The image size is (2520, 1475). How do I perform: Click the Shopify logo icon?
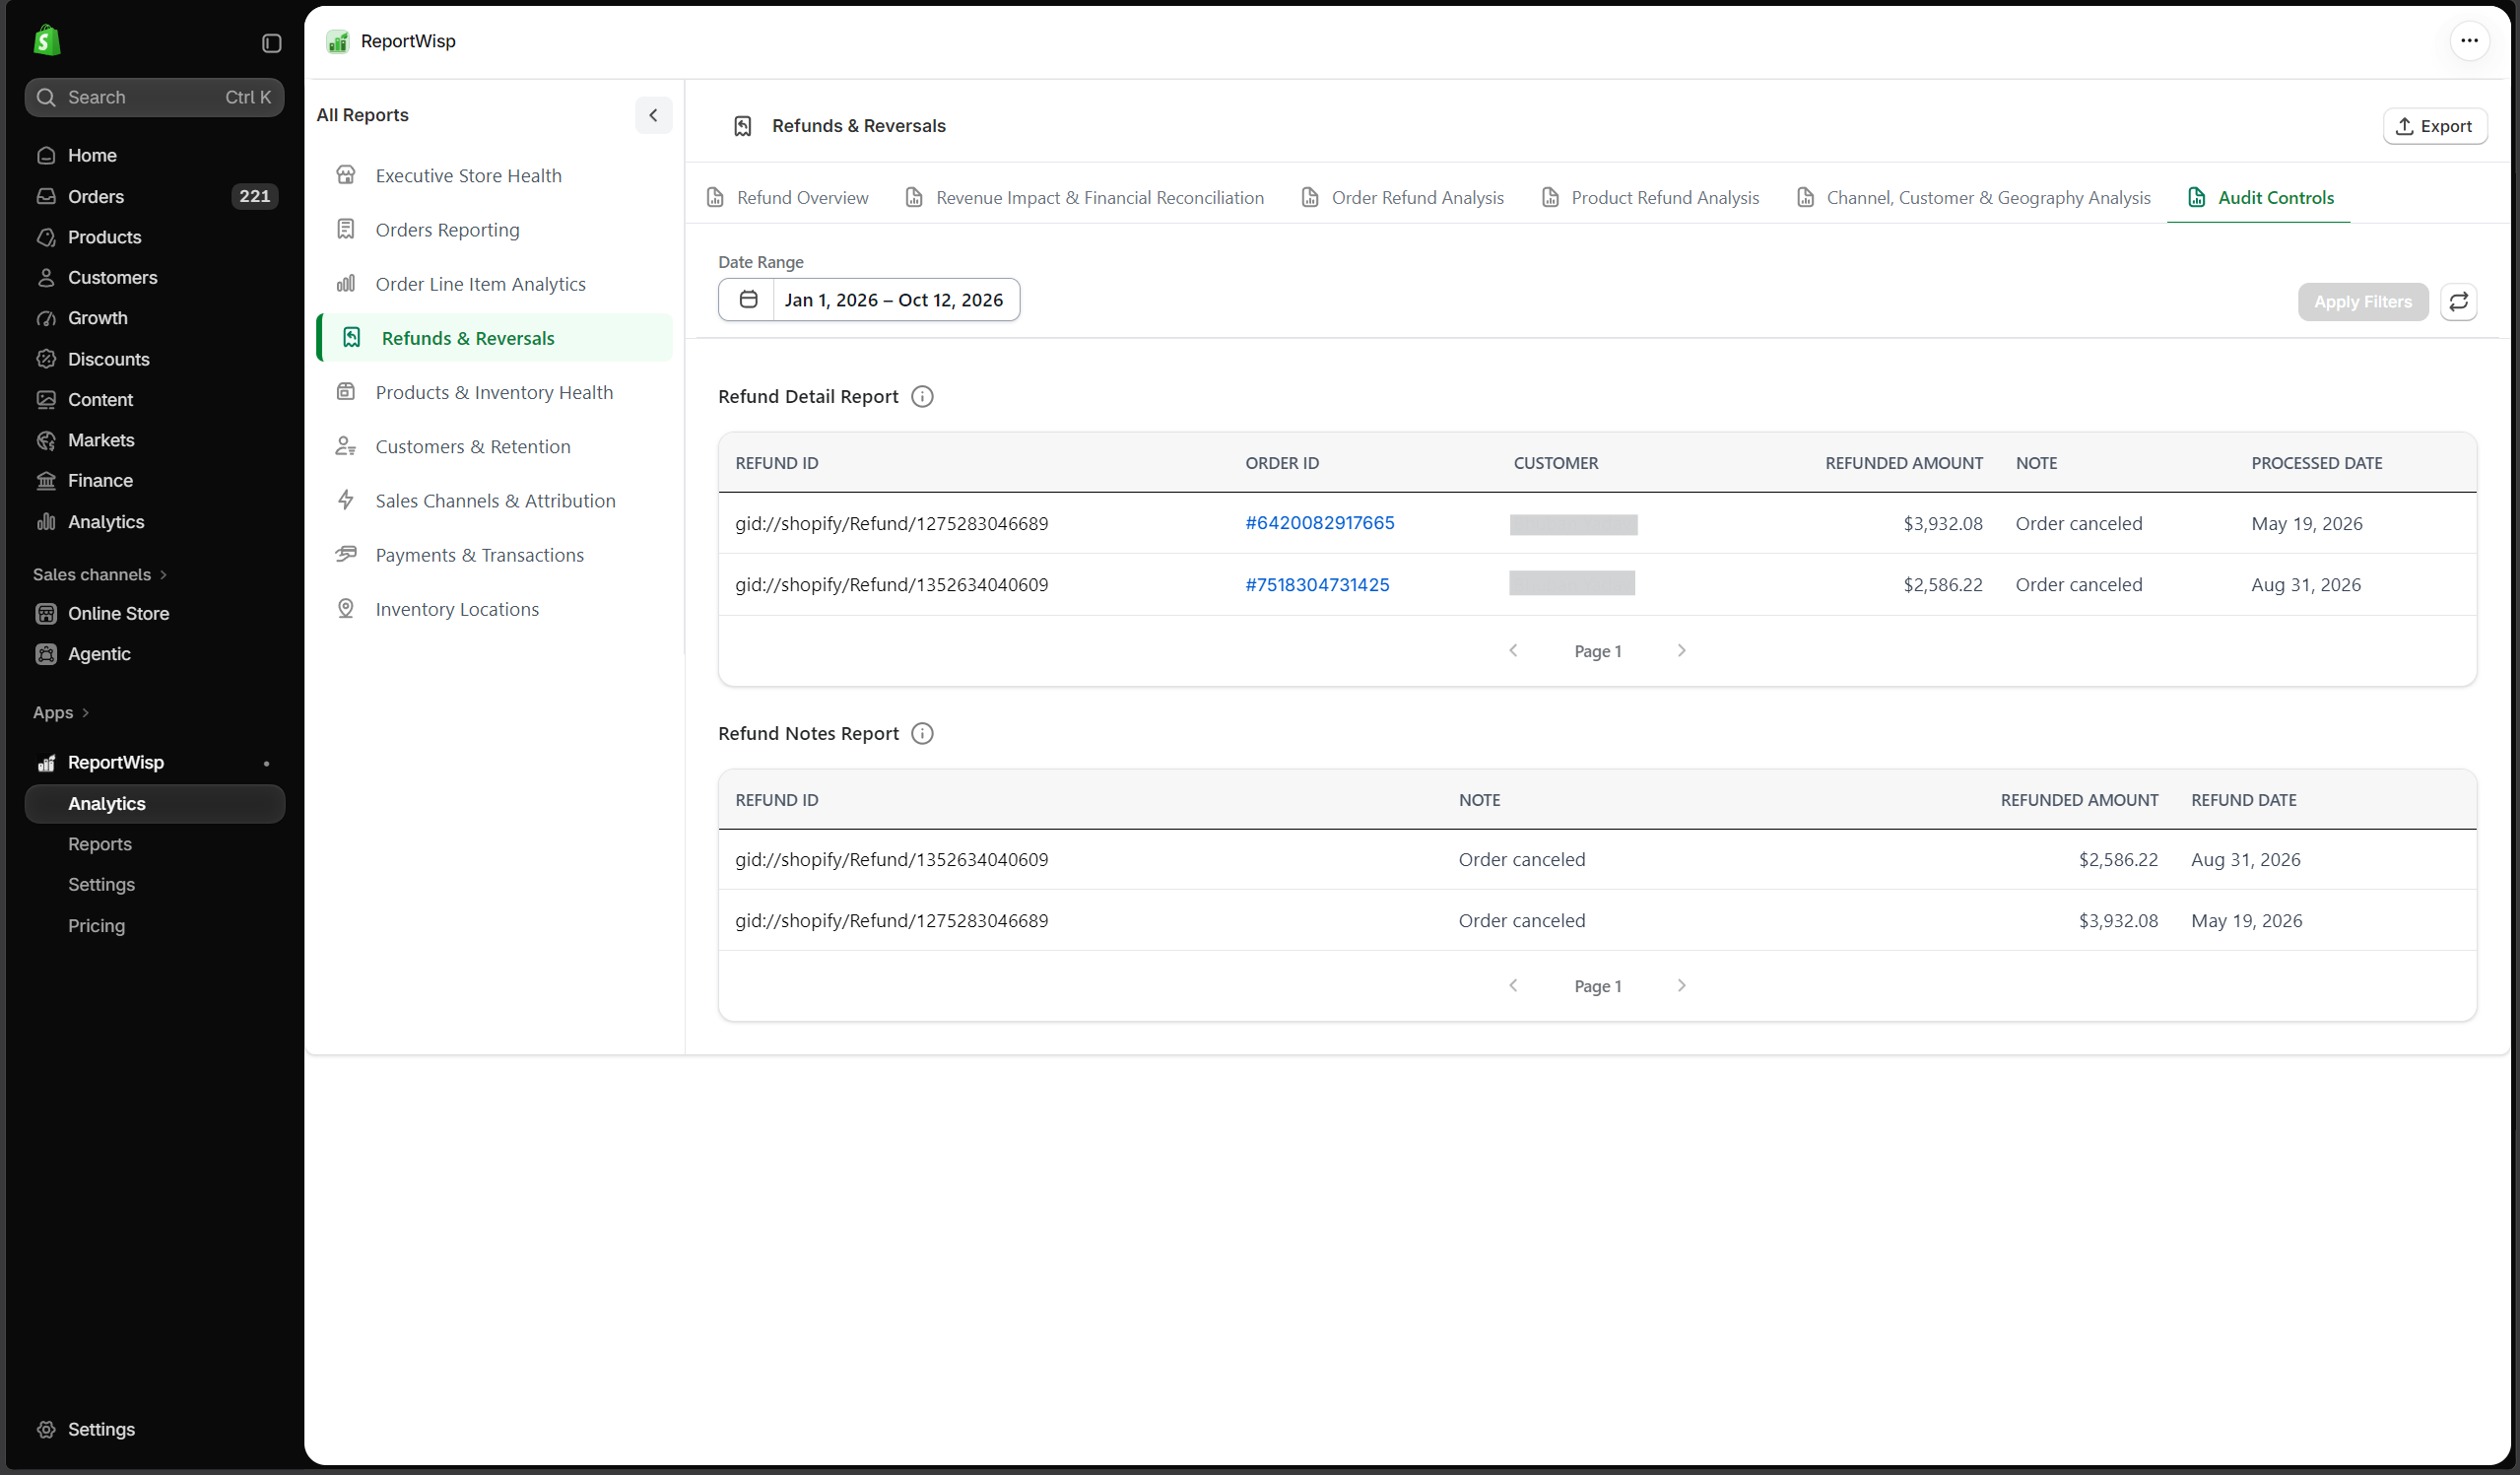pyautogui.click(x=46, y=41)
